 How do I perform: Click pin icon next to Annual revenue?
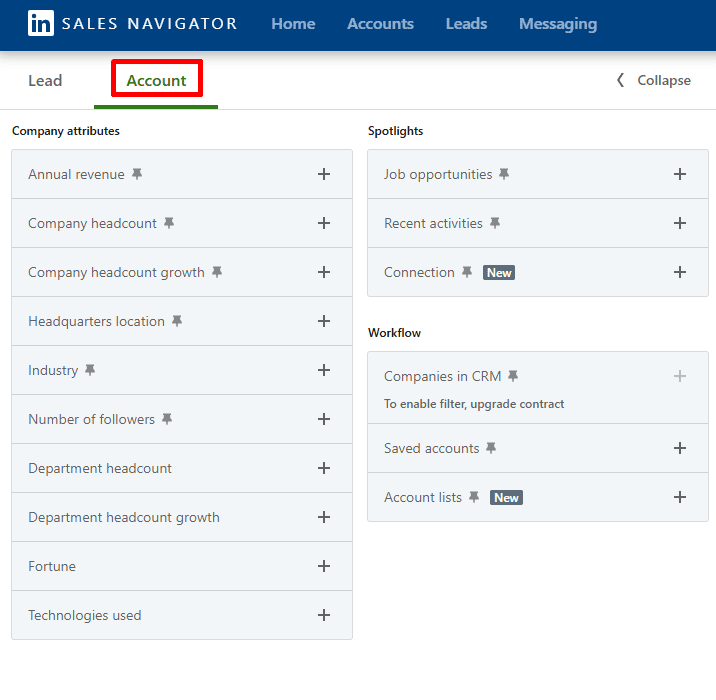pyautogui.click(x=137, y=174)
